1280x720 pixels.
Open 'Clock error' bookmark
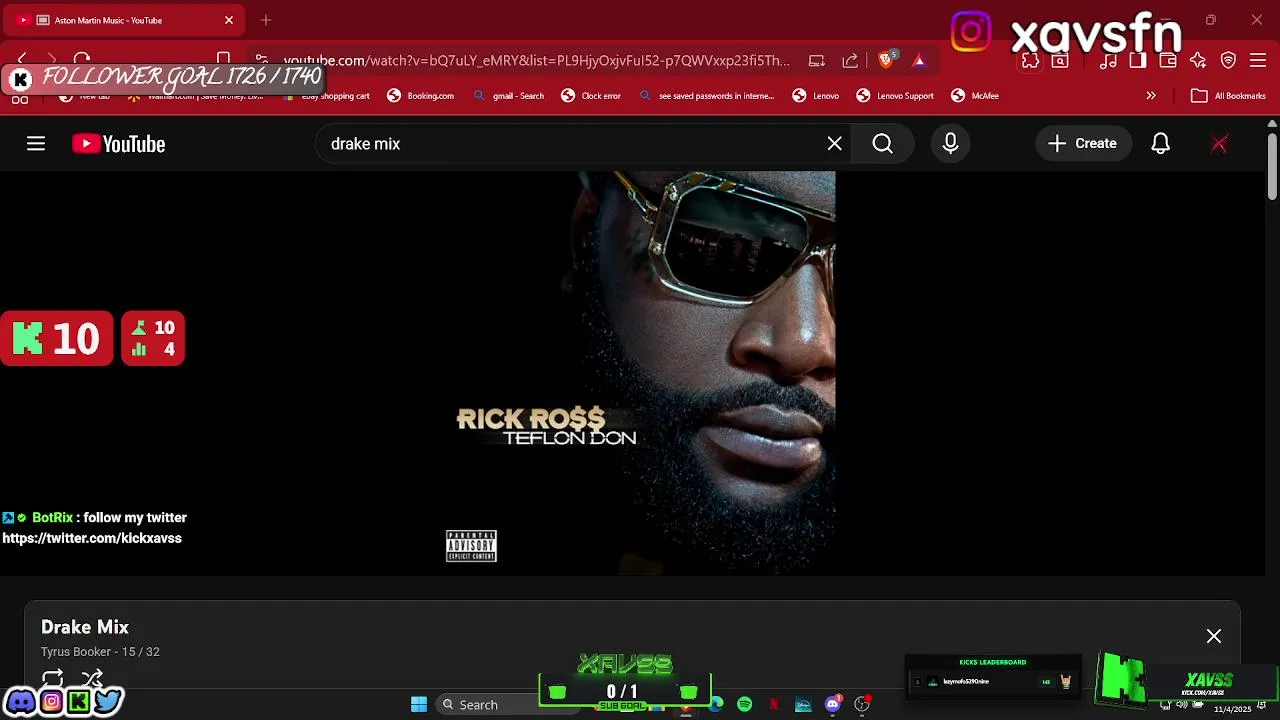591,96
